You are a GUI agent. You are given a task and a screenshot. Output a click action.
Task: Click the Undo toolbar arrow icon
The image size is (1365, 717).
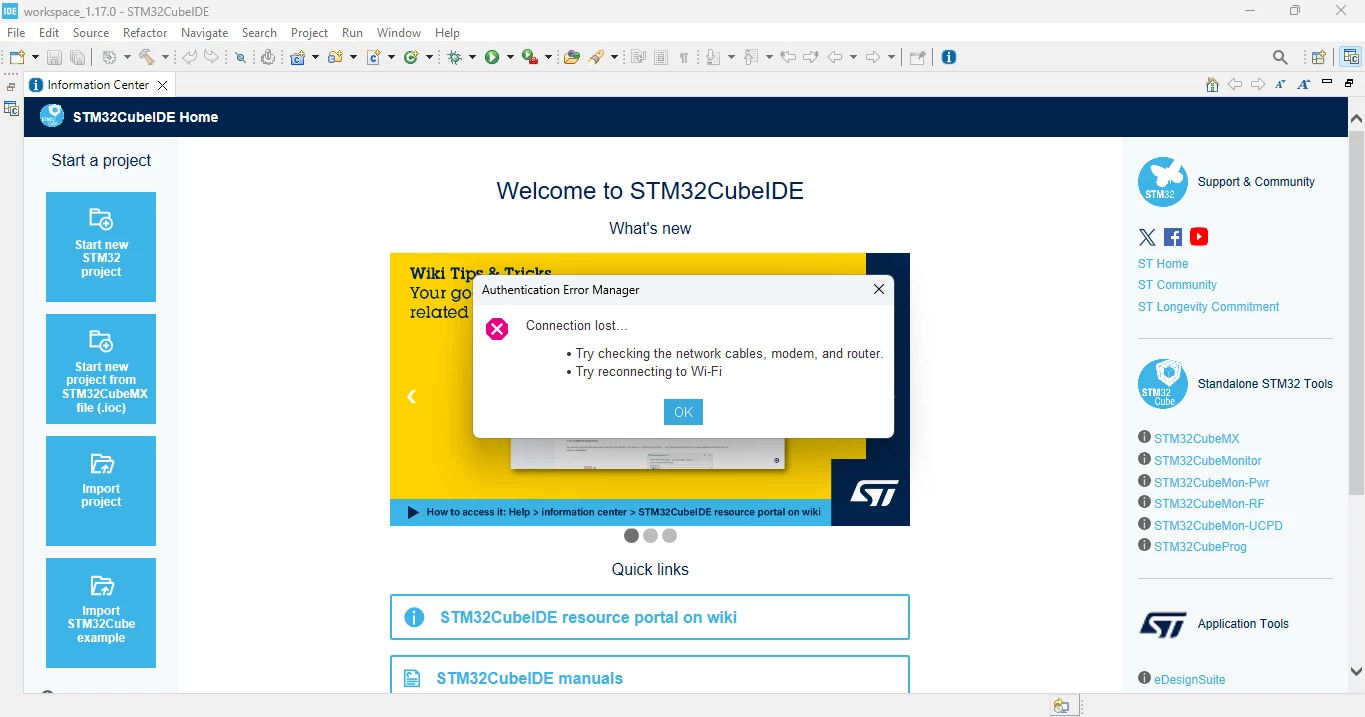tap(189, 57)
